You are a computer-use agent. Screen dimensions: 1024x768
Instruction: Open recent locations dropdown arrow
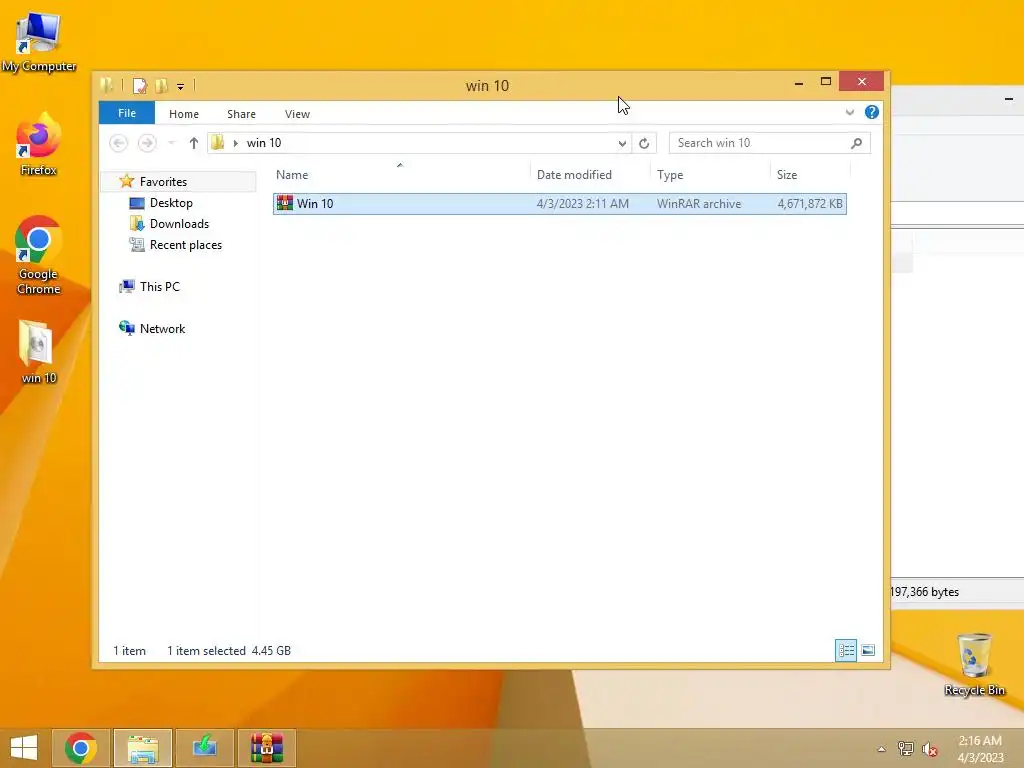(171, 143)
